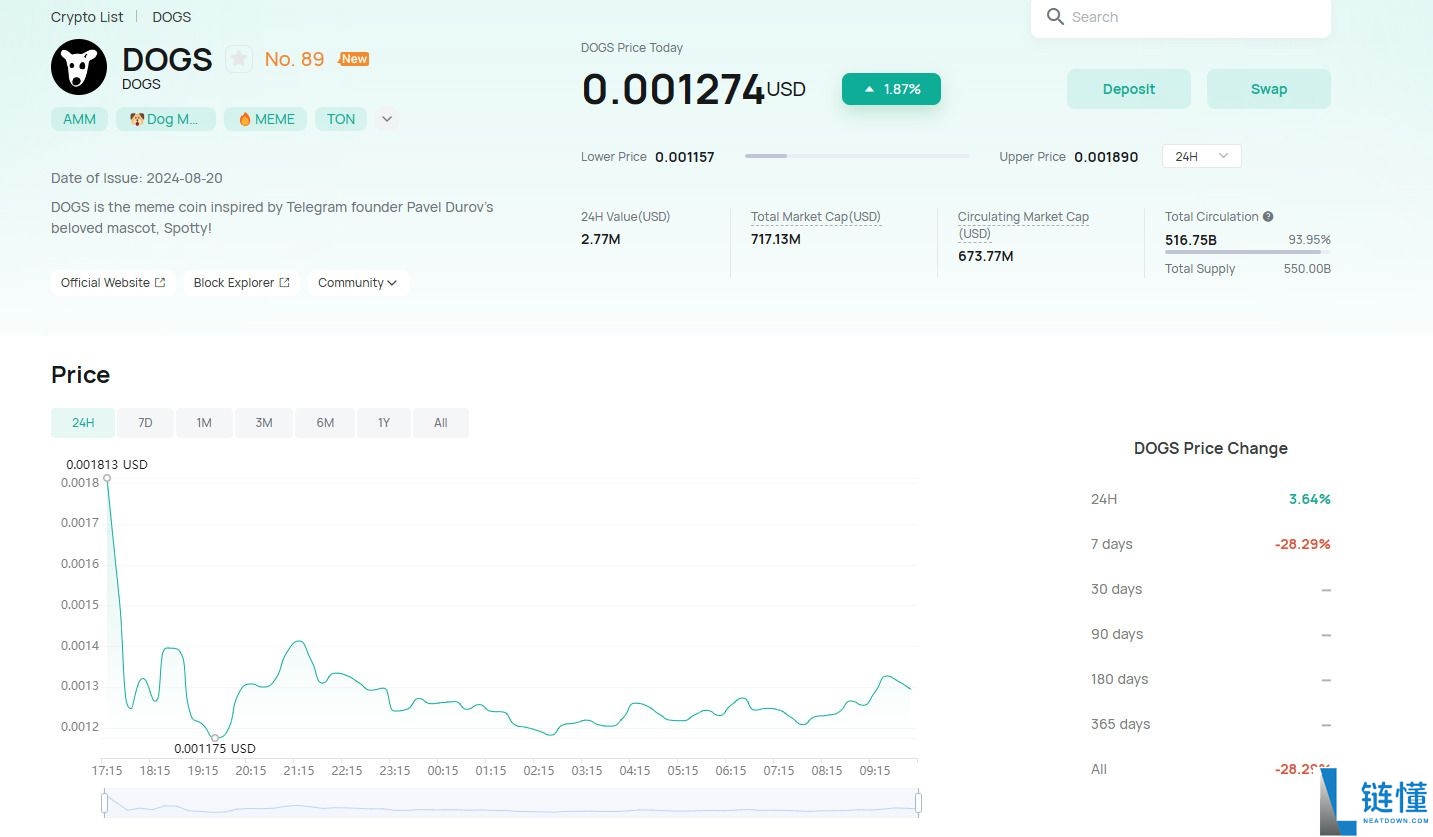Toggle the favorite star for DOGS
1433x837 pixels.
[x=238, y=59]
